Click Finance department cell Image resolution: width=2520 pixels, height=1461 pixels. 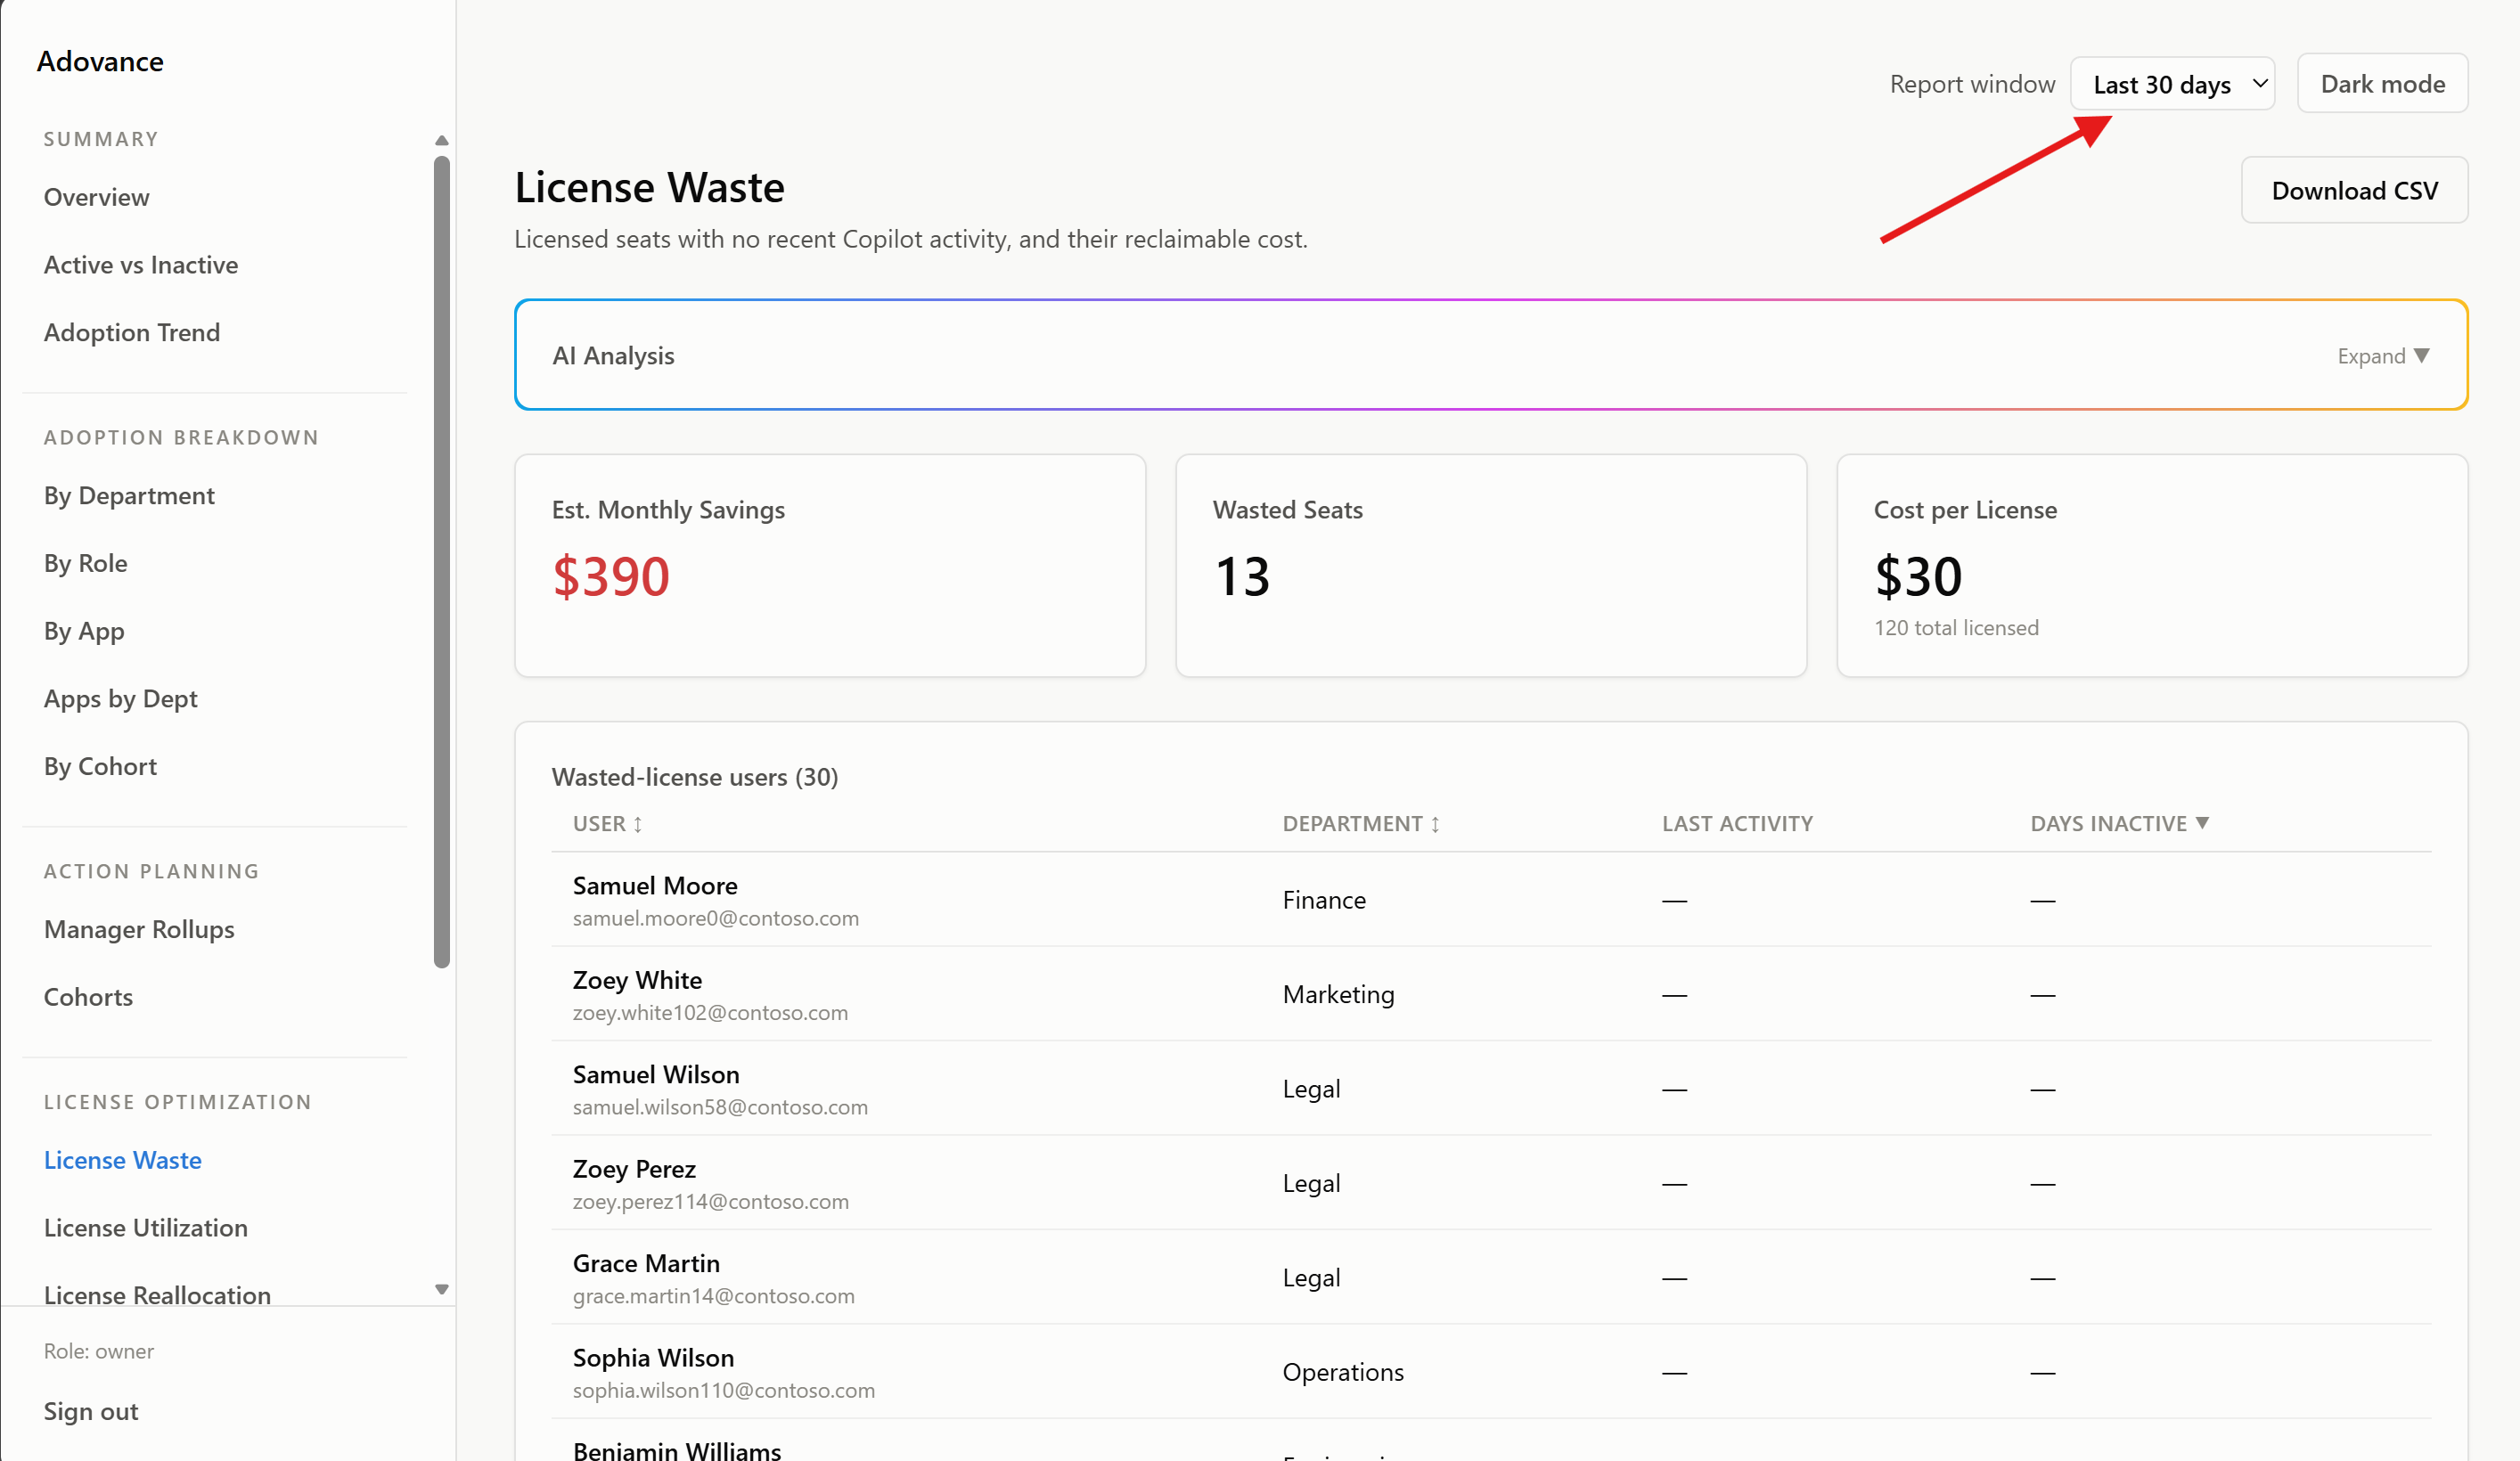(x=1324, y=900)
